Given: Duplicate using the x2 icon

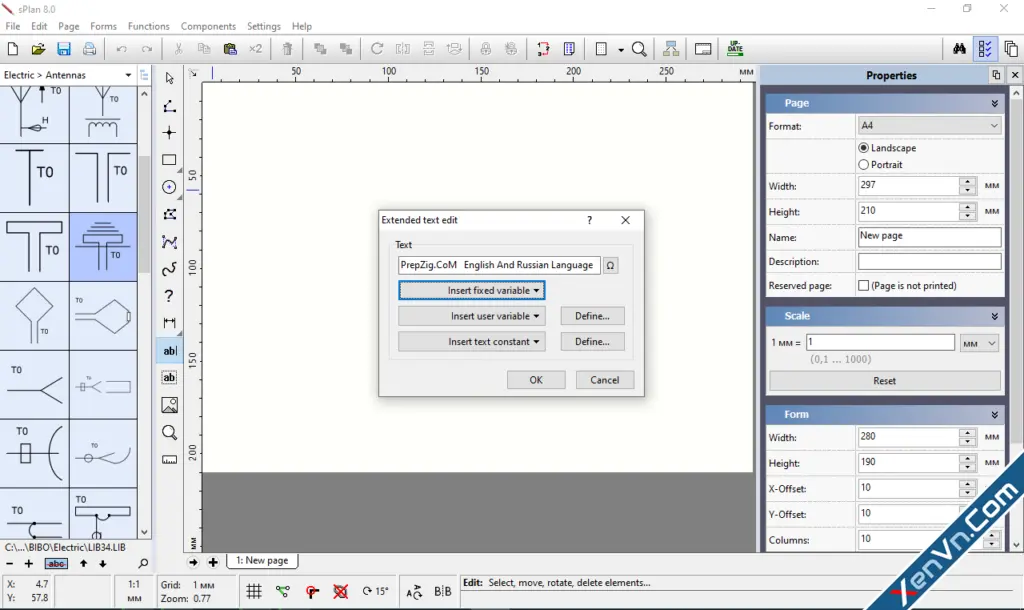Looking at the screenshot, I should point(255,49).
